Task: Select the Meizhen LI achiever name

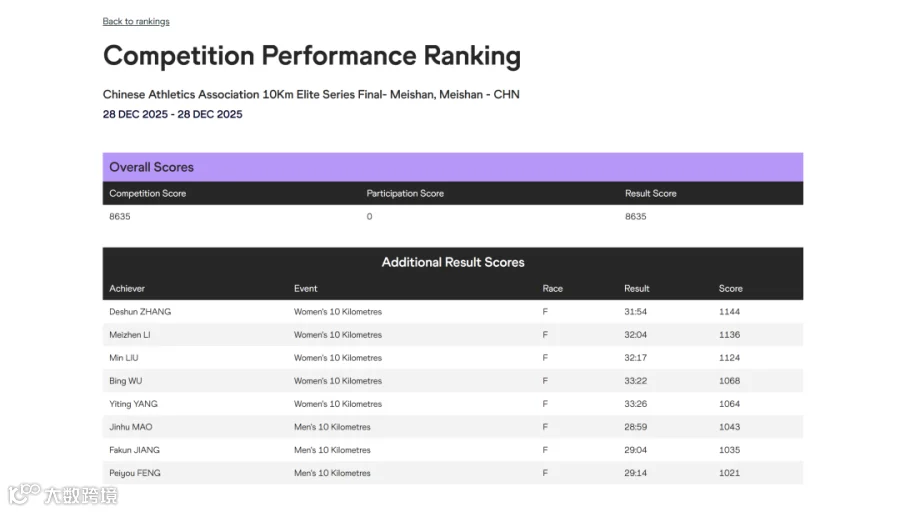Action: click(x=130, y=335)
